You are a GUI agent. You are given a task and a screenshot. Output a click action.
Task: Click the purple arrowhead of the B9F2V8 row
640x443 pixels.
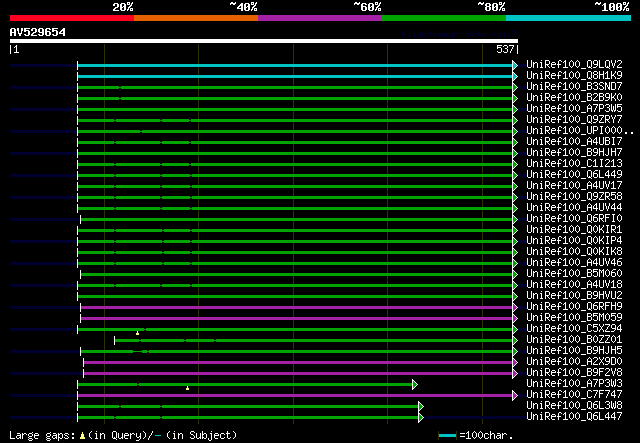coord(515,374)
